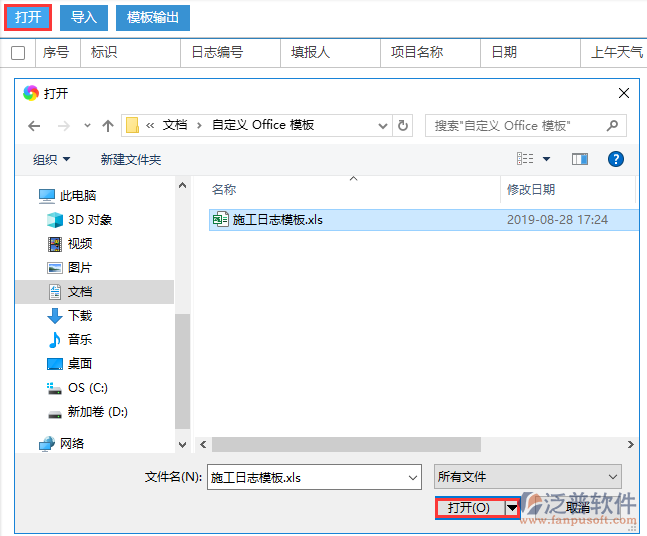Click the 项目名称 column header
The width and height of the screenshot is (647, 536).
[x=430, y=52]
